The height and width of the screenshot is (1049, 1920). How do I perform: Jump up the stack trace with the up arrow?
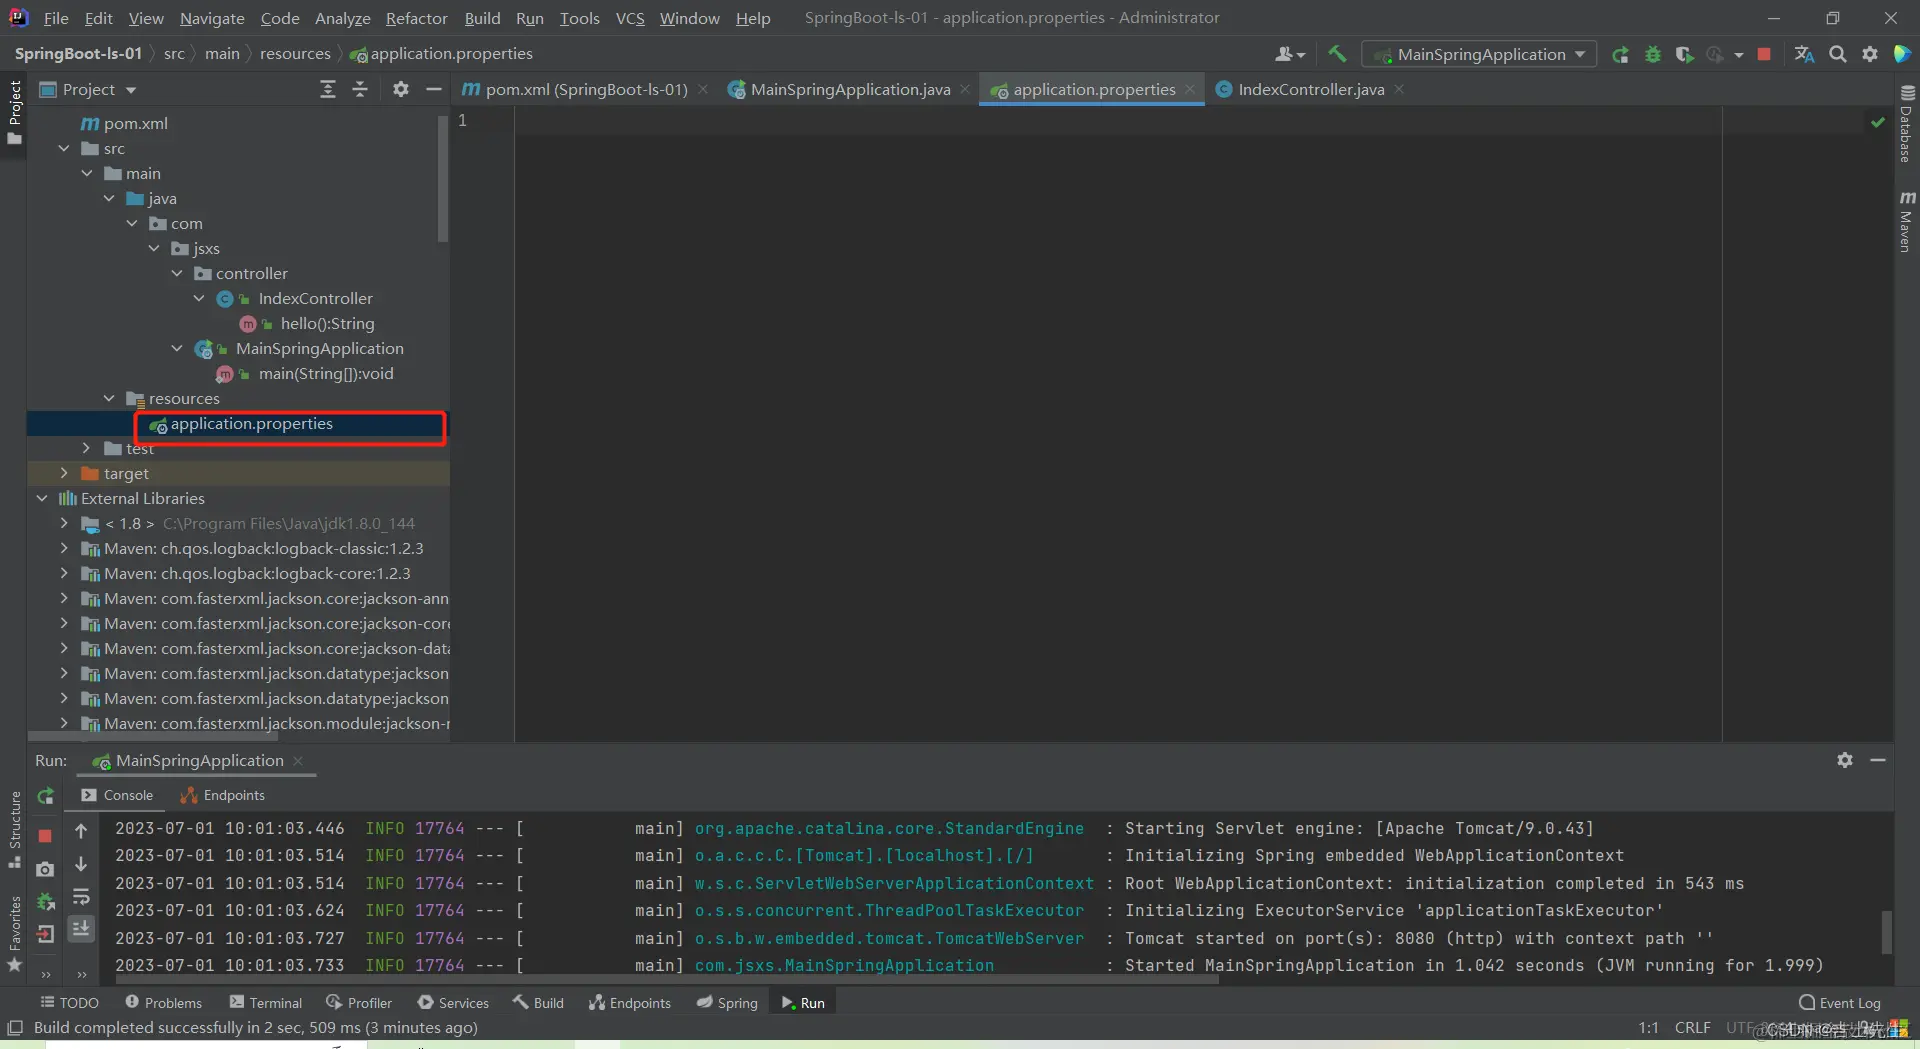coord(82,831)
